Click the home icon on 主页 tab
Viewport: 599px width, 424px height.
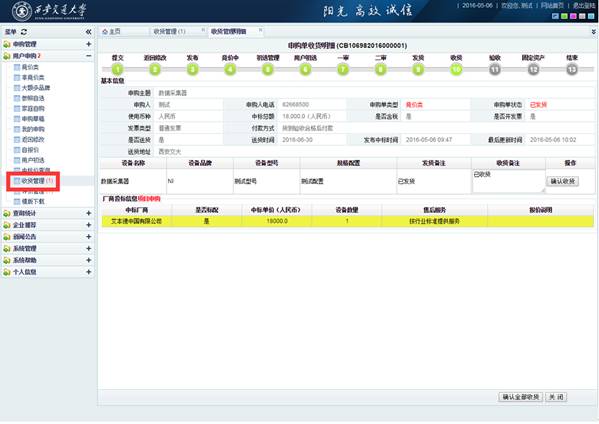click(x=105, y=32)
